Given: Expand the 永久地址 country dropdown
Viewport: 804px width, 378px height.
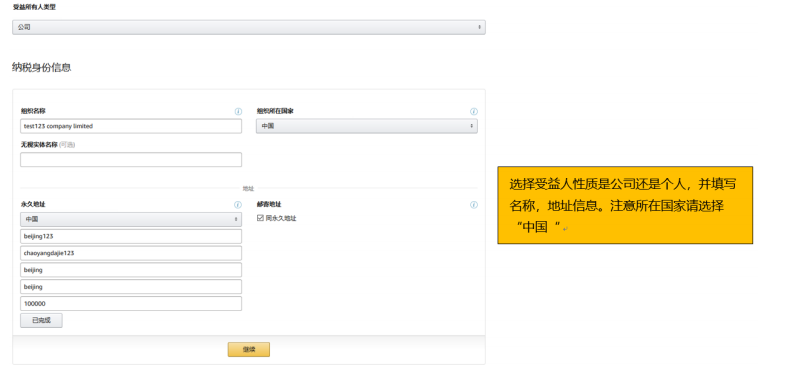Looking at the screenshot, I should click(131, 219).
